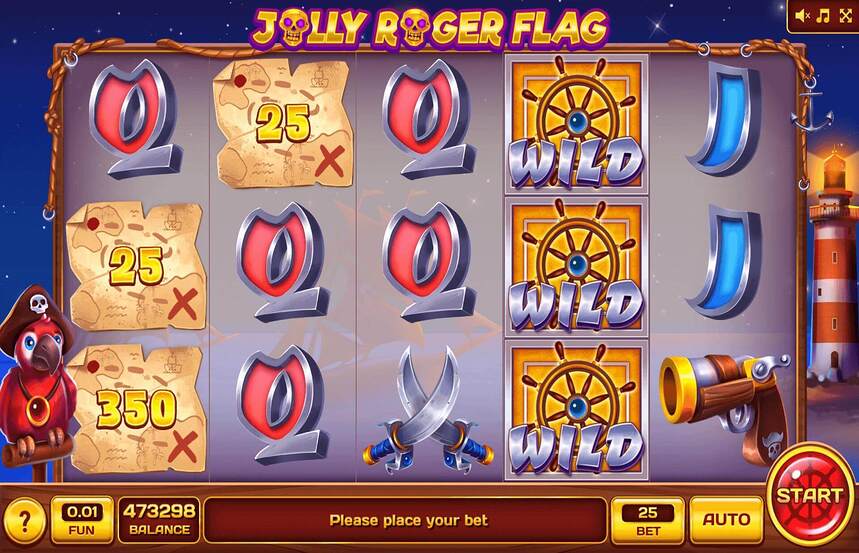859x553 pixels.
Task: Click the red pirate parrot mascot
Action: [35, 378]
